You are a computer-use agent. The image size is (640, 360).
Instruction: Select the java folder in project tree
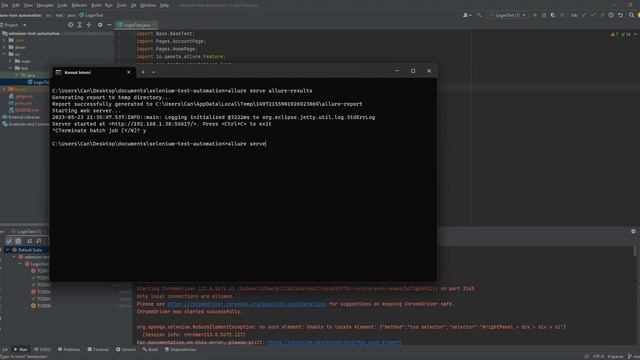click(28, 75)
